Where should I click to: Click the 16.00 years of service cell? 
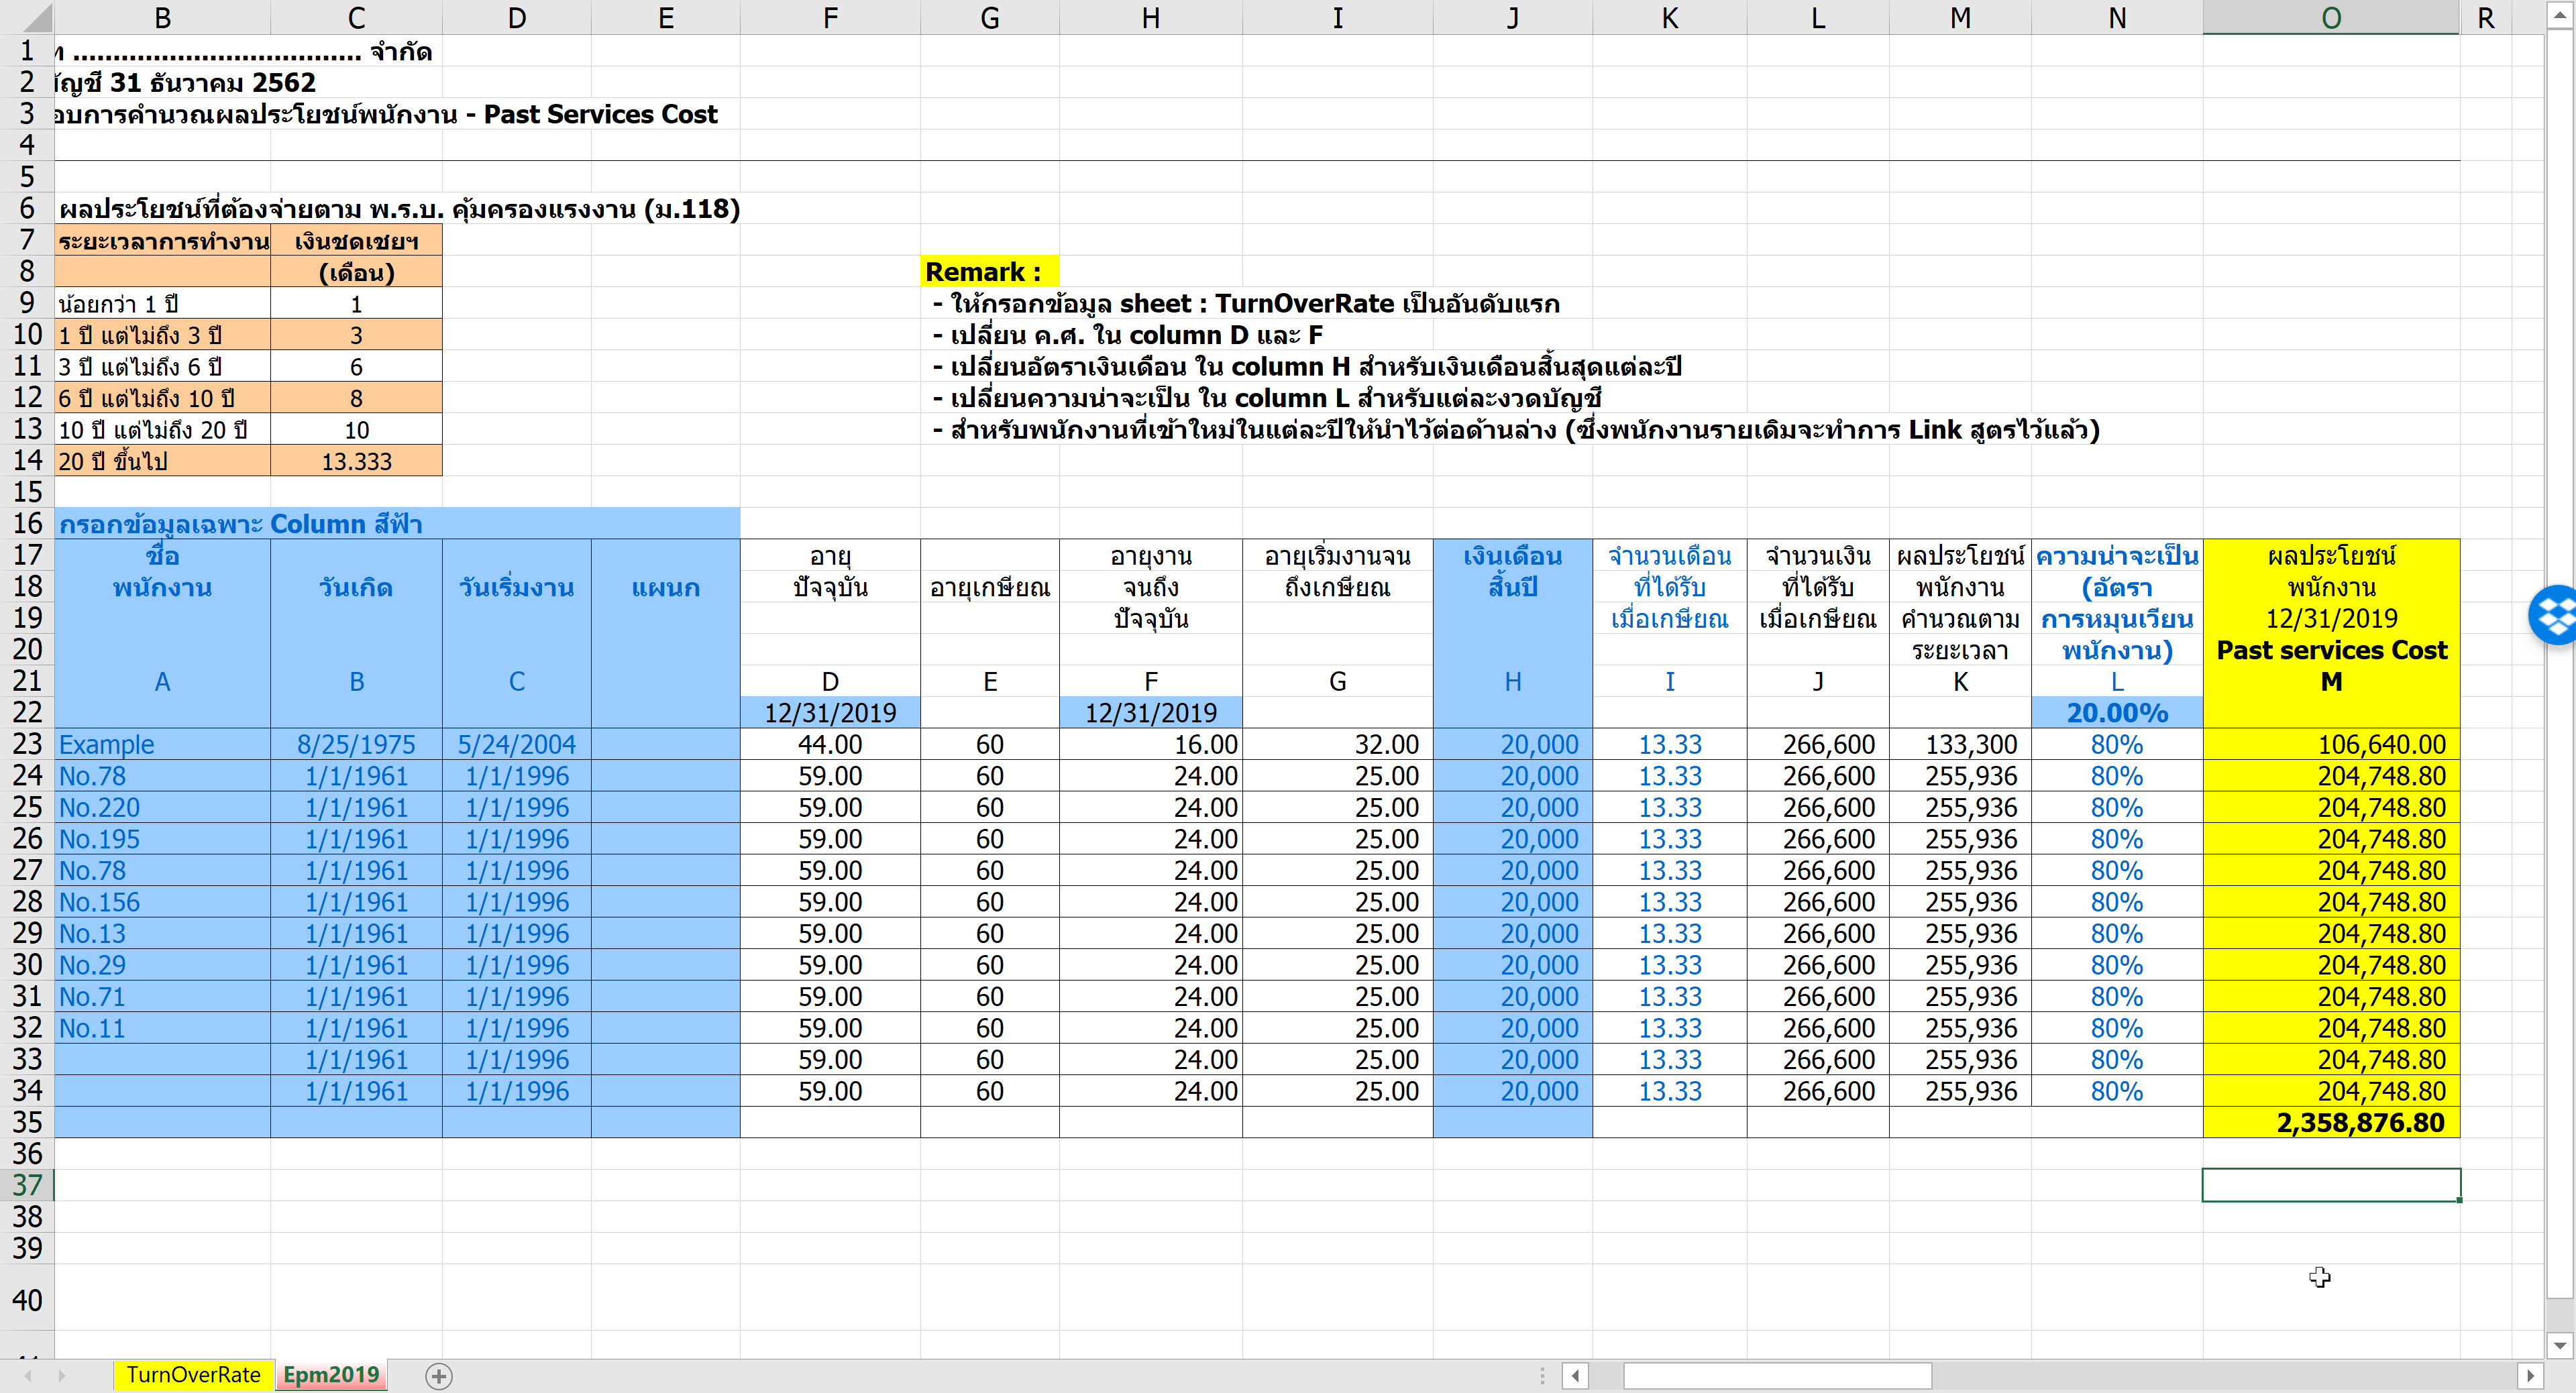click(1151, 744)
